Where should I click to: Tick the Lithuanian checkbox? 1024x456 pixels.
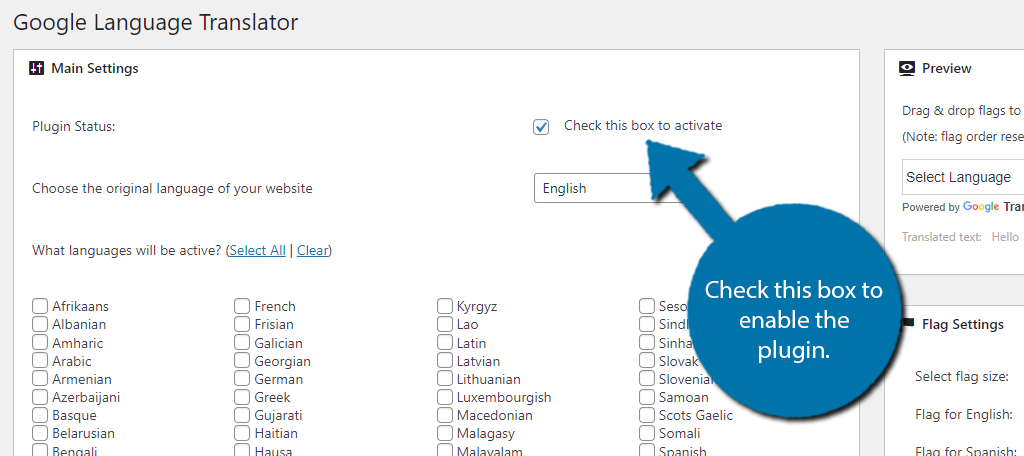(445, 379)
